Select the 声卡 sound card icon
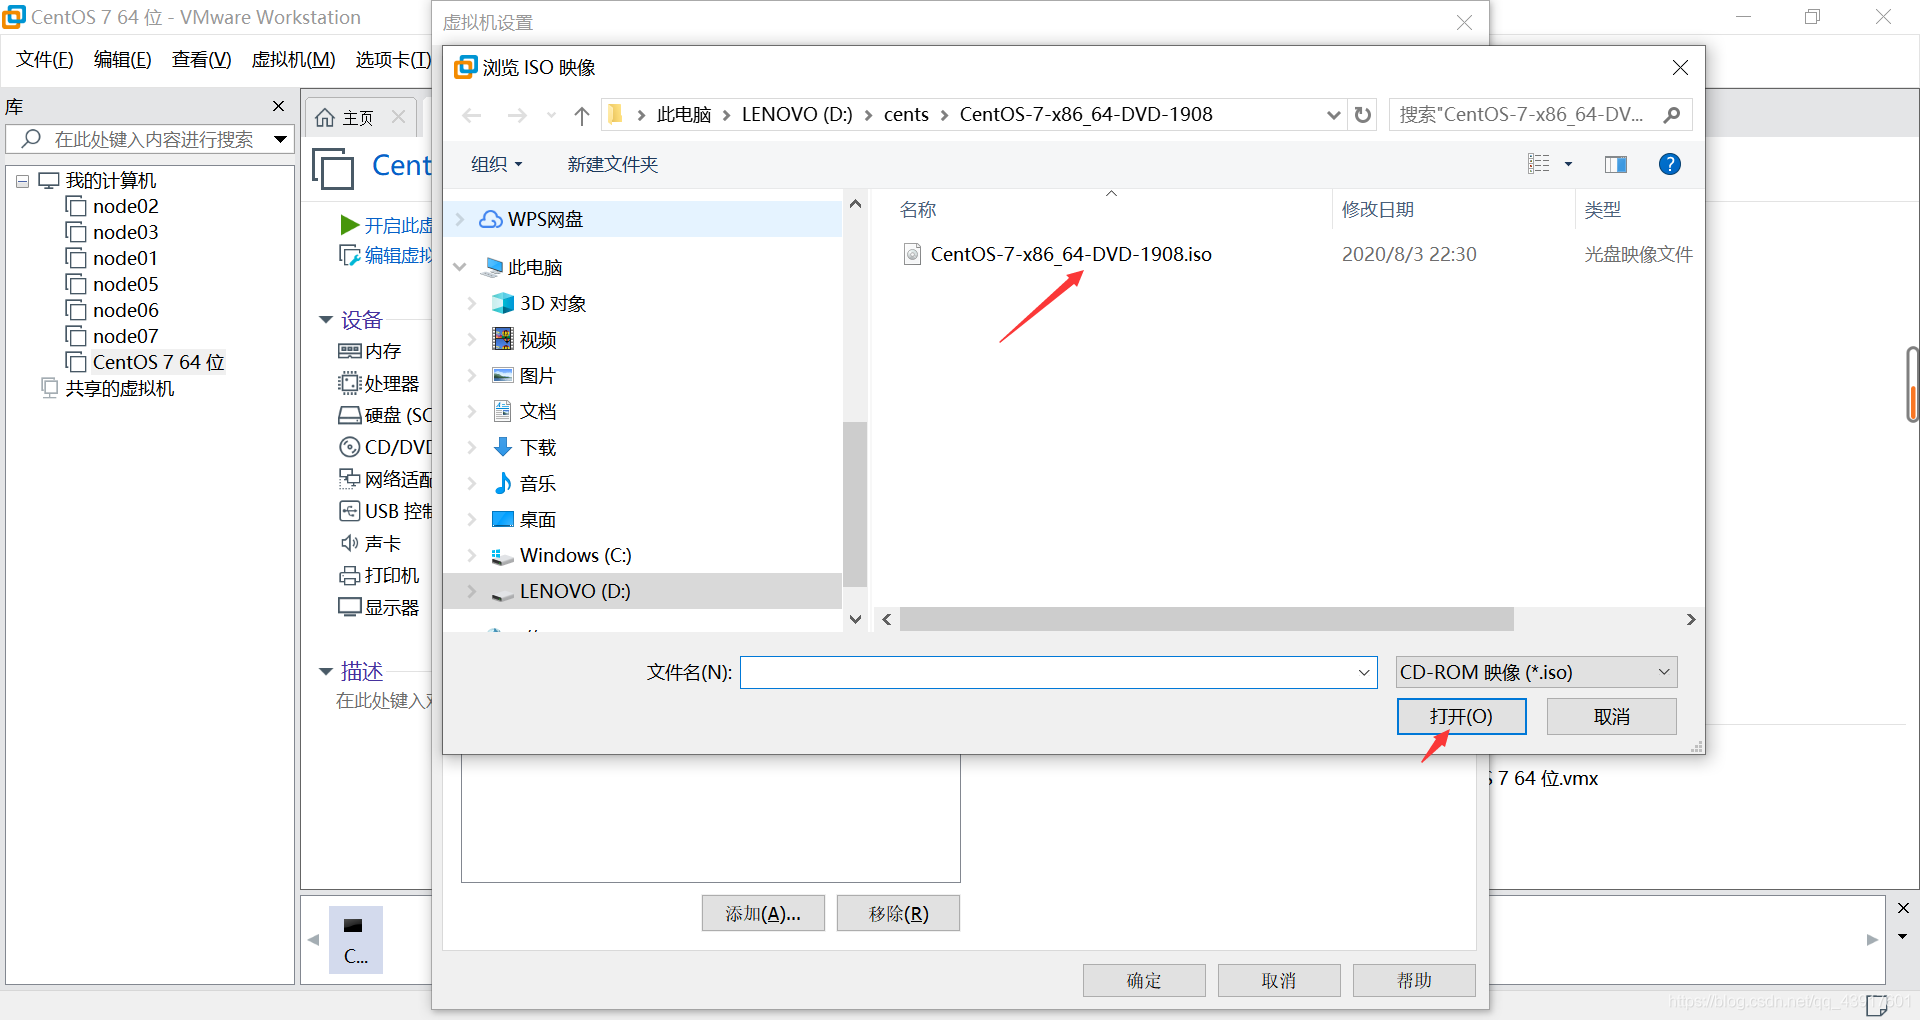The height and width of the screenshot is (1020, 1920). (350, 543)
